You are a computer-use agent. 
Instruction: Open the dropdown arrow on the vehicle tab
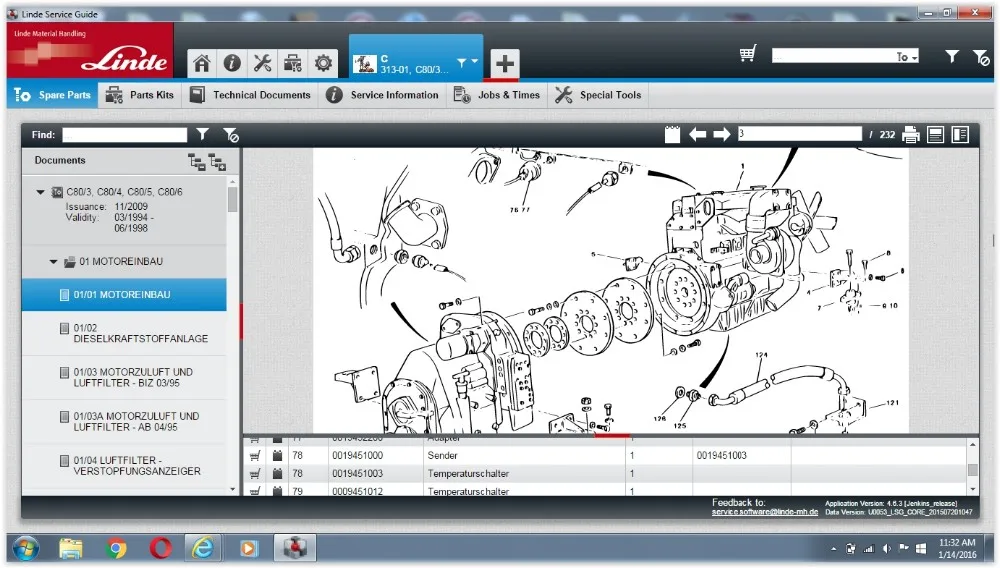pyautogui.click(x=474, y=62)
